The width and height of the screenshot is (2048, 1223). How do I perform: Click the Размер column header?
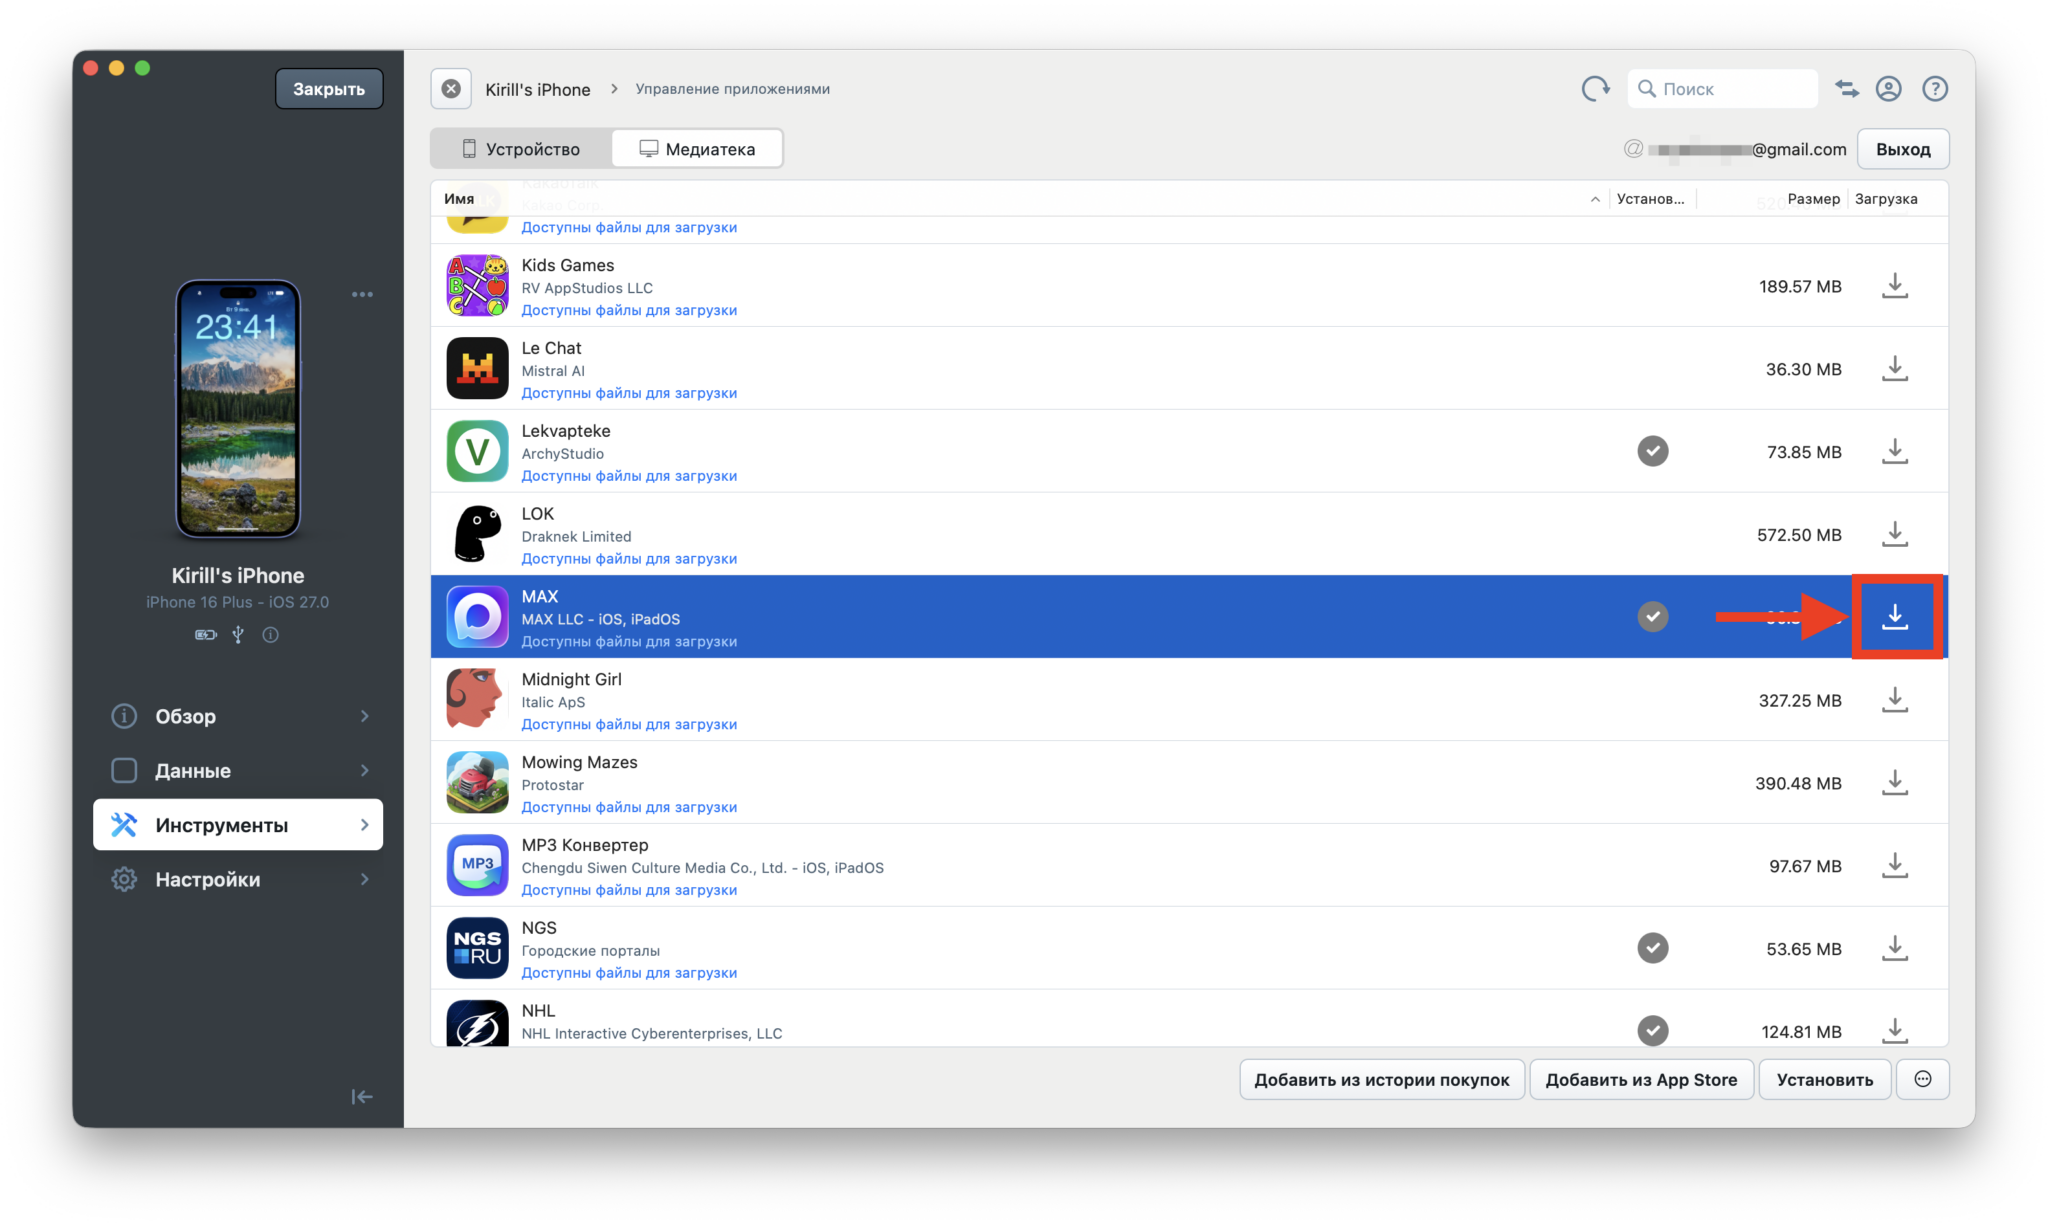click(x=1813, y=199)
